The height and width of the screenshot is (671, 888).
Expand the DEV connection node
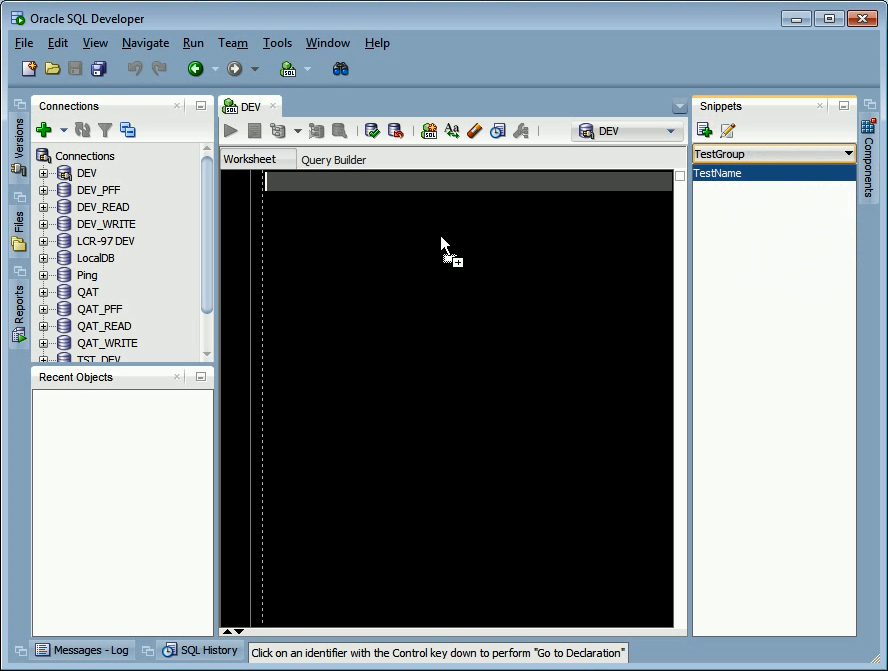coord(43,173)
